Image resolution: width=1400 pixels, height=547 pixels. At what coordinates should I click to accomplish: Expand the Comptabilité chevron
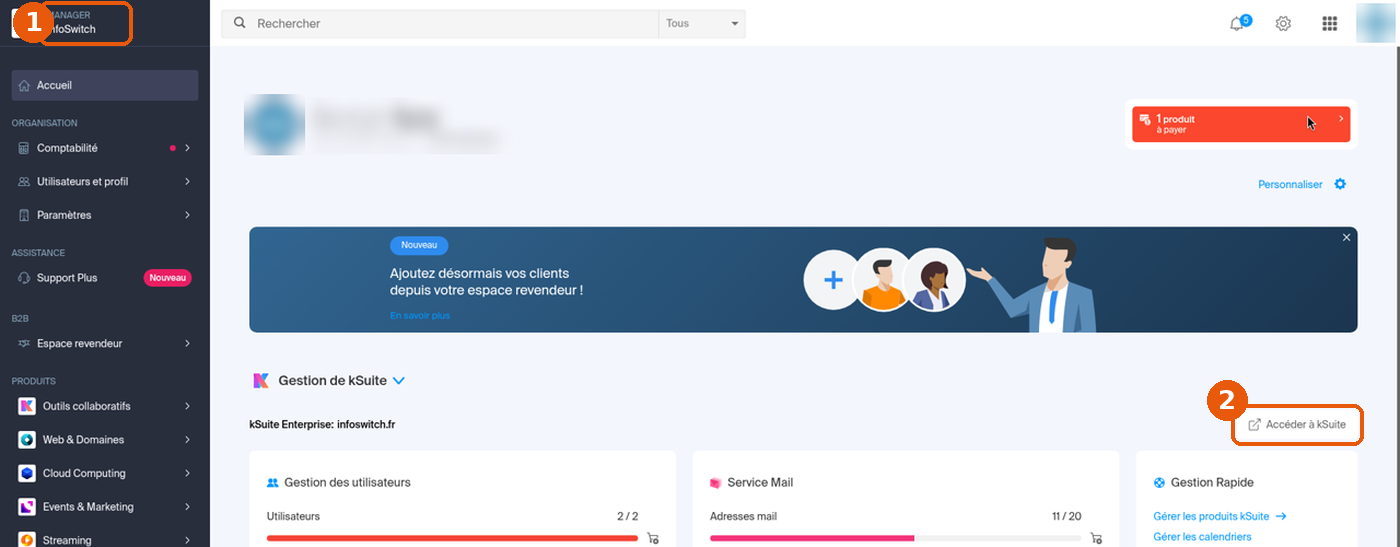click(x=187, y=148)
